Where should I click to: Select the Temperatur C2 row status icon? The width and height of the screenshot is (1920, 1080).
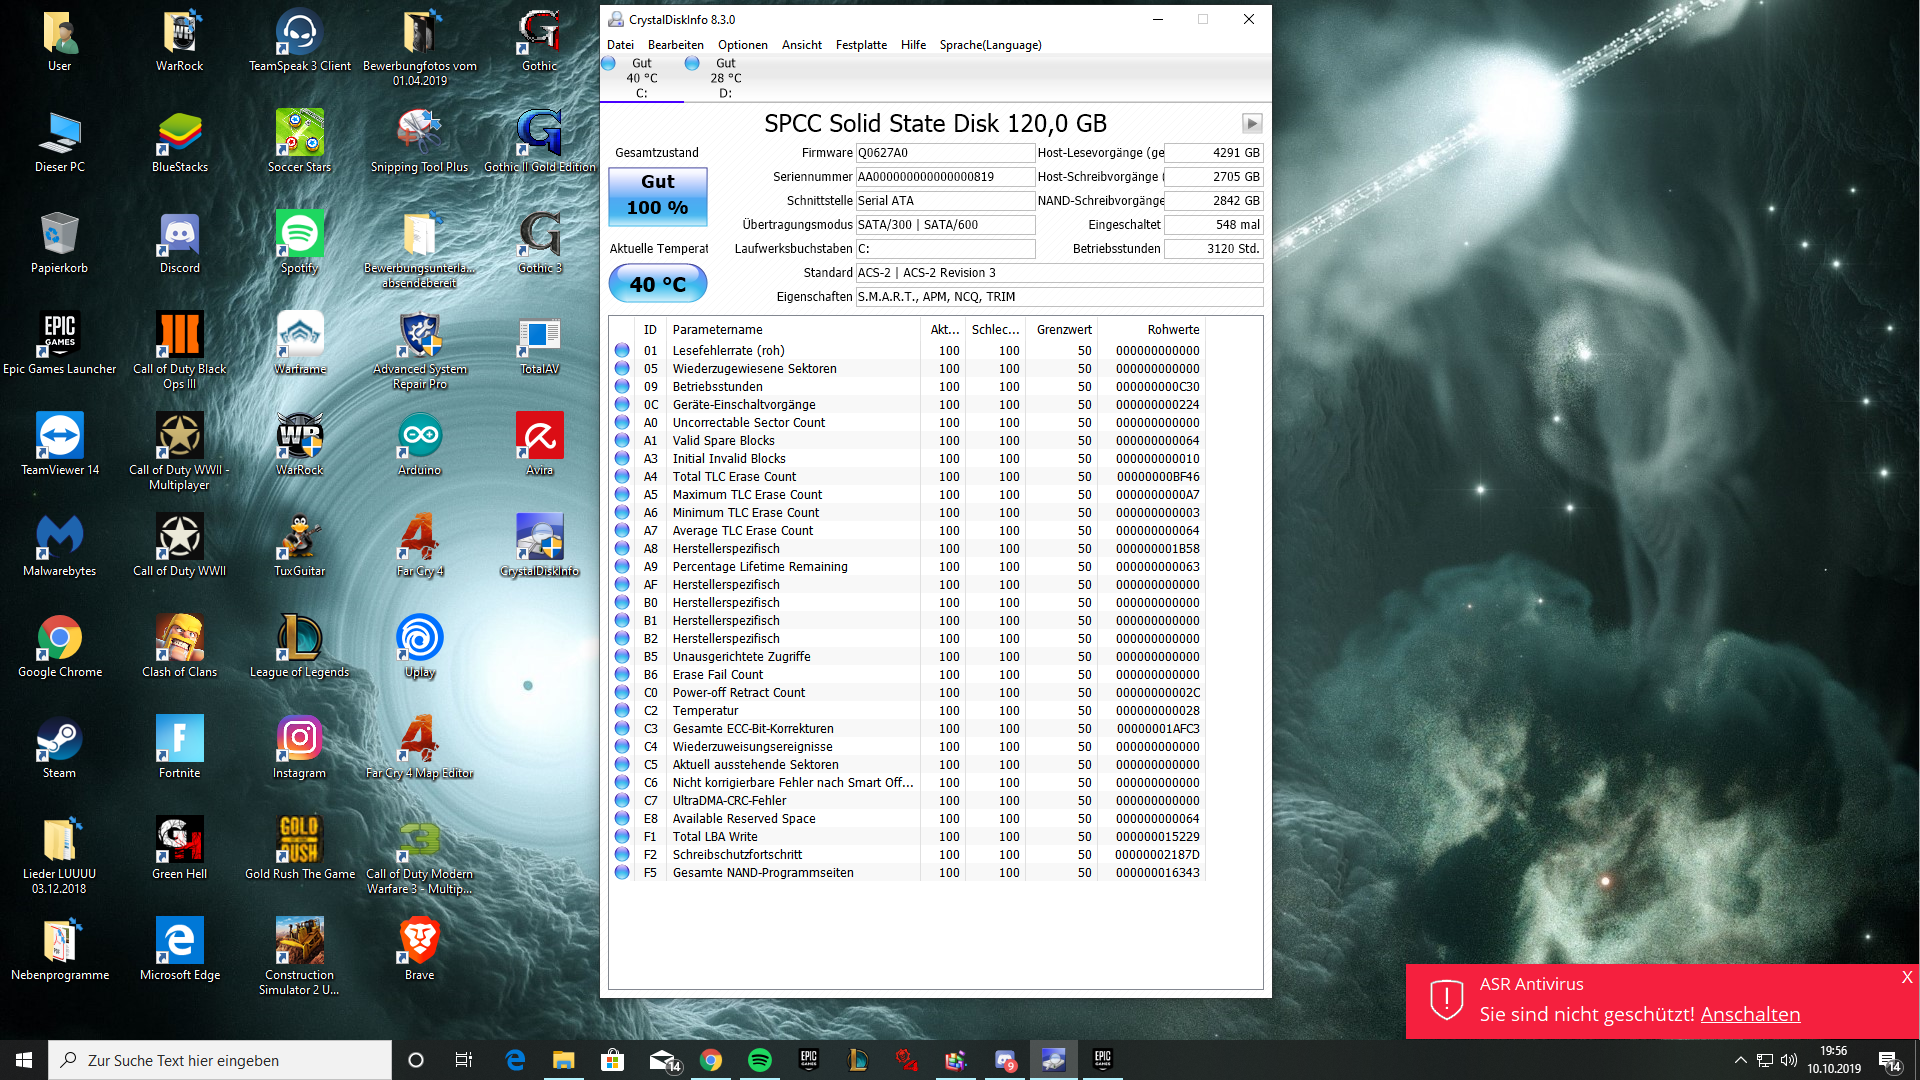point(622,711)
